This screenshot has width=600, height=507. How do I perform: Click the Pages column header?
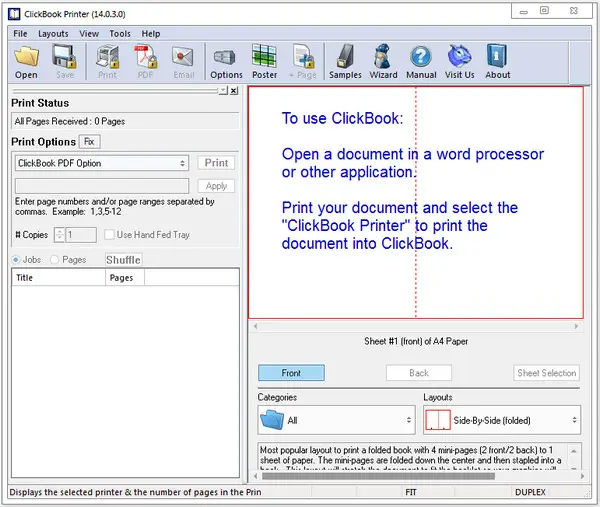pos(125,278)
